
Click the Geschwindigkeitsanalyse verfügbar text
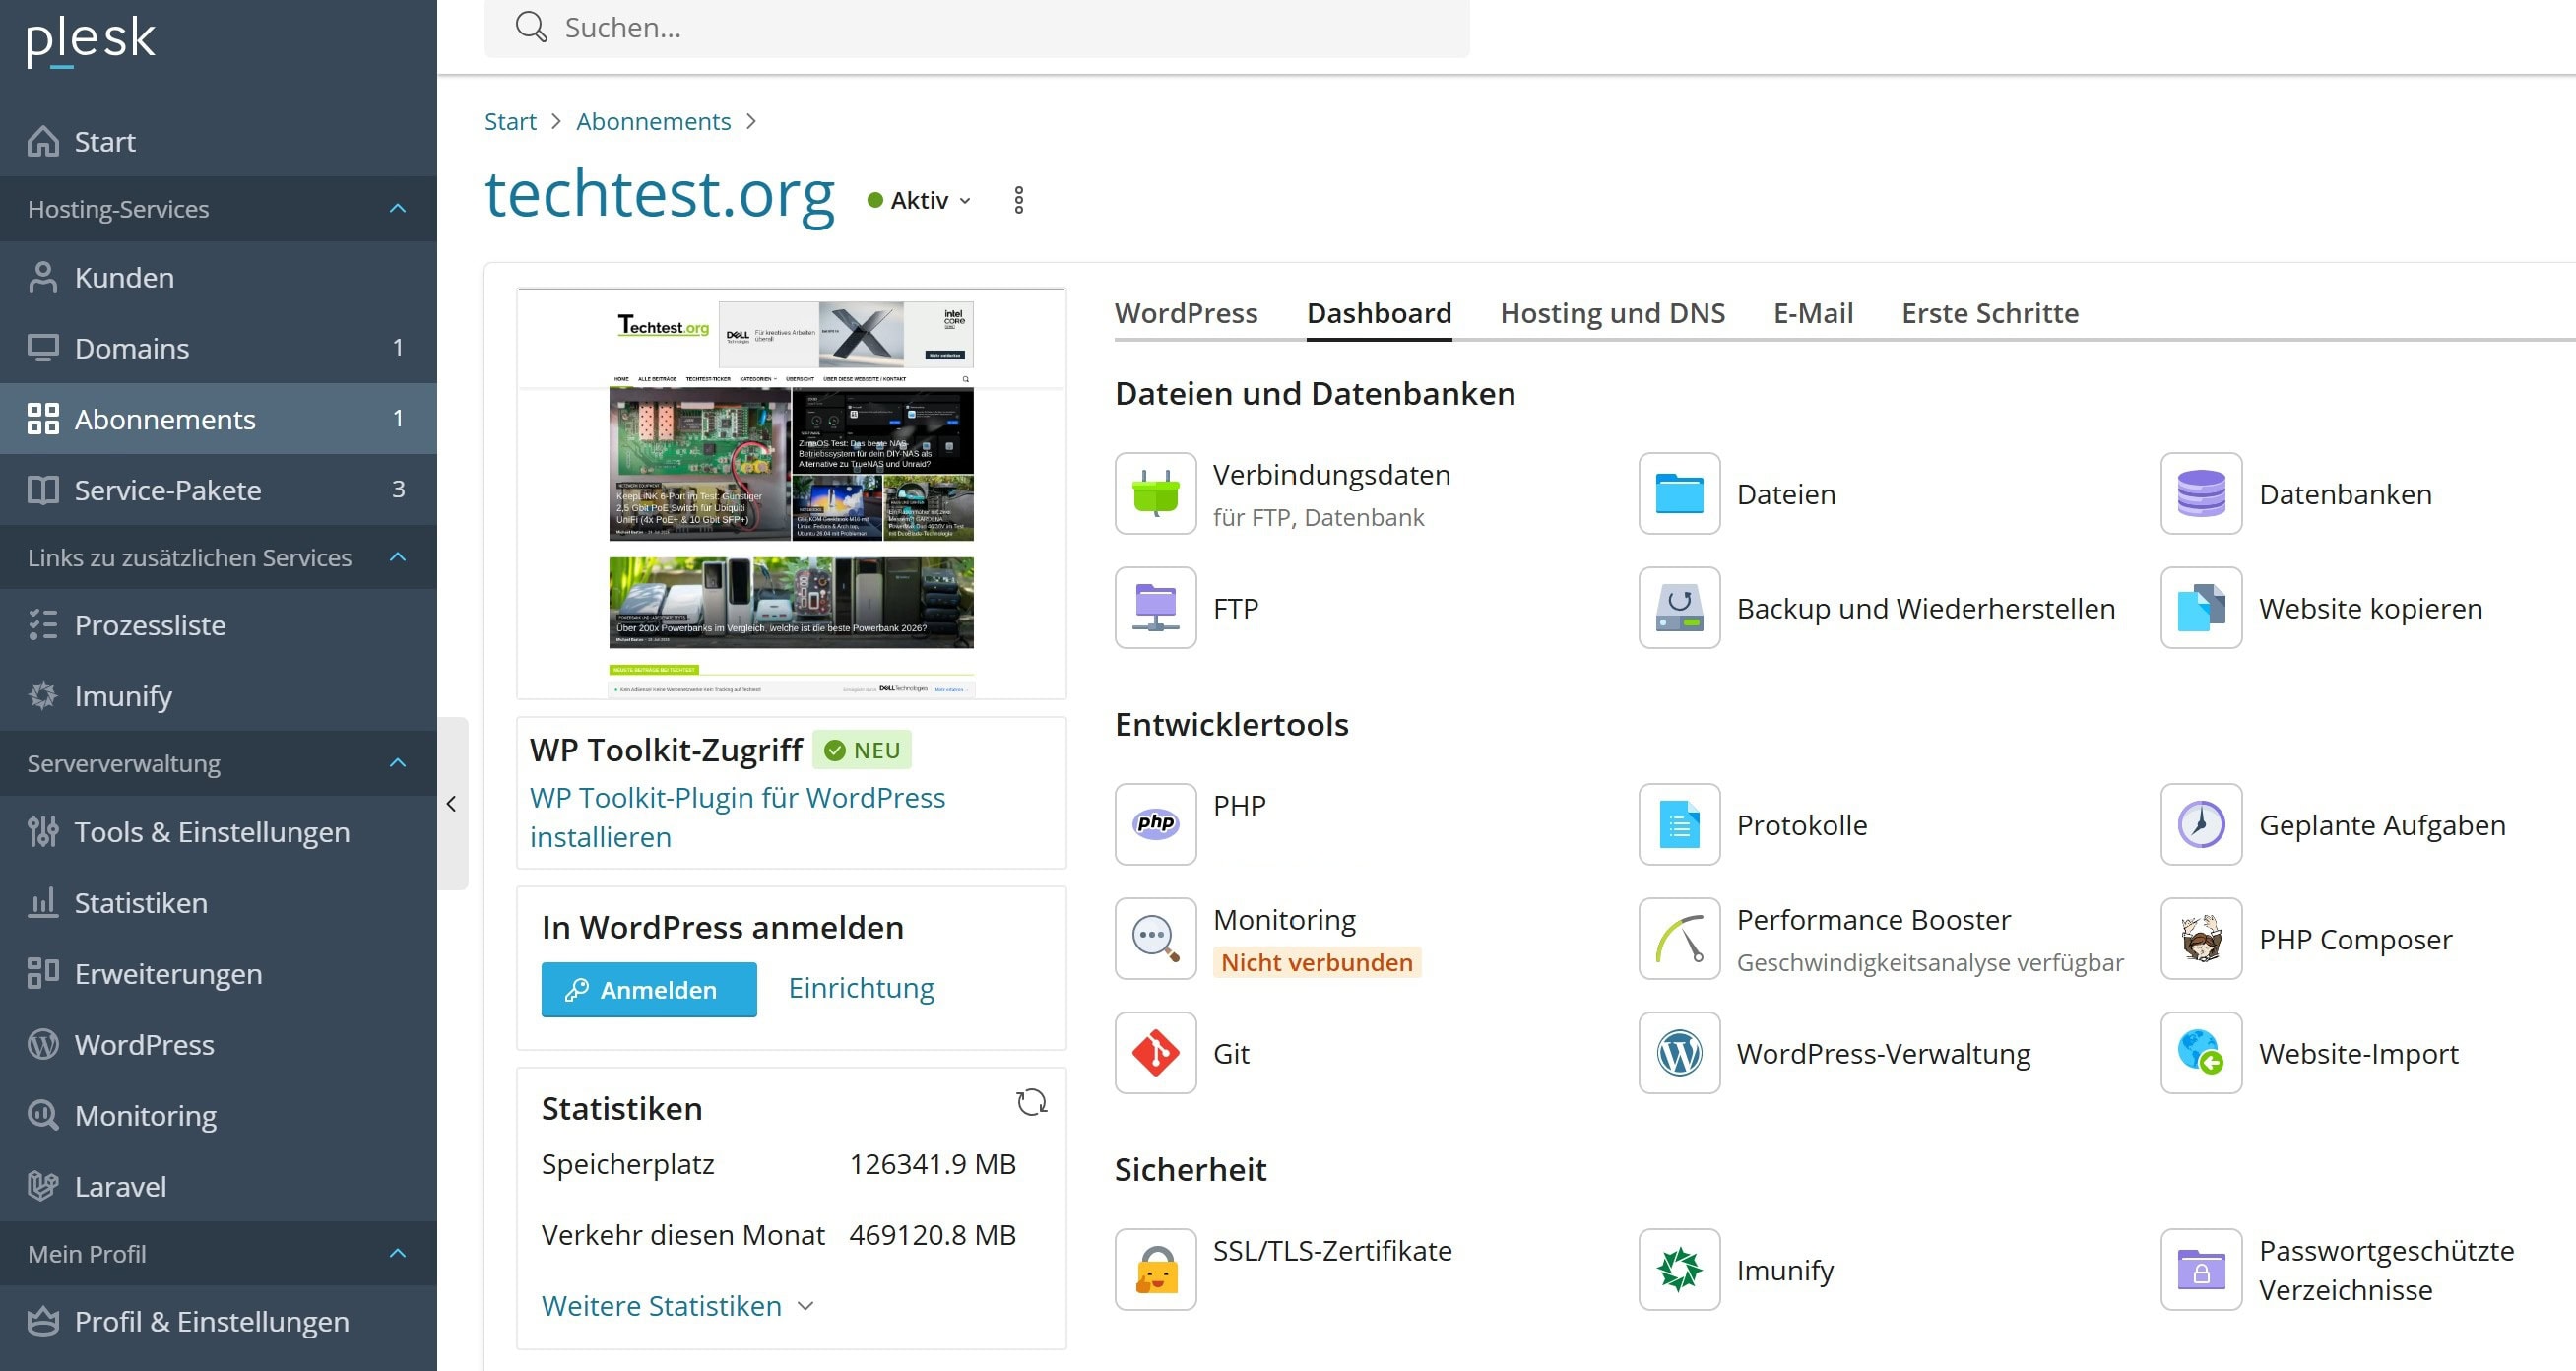click(1929, 962)
